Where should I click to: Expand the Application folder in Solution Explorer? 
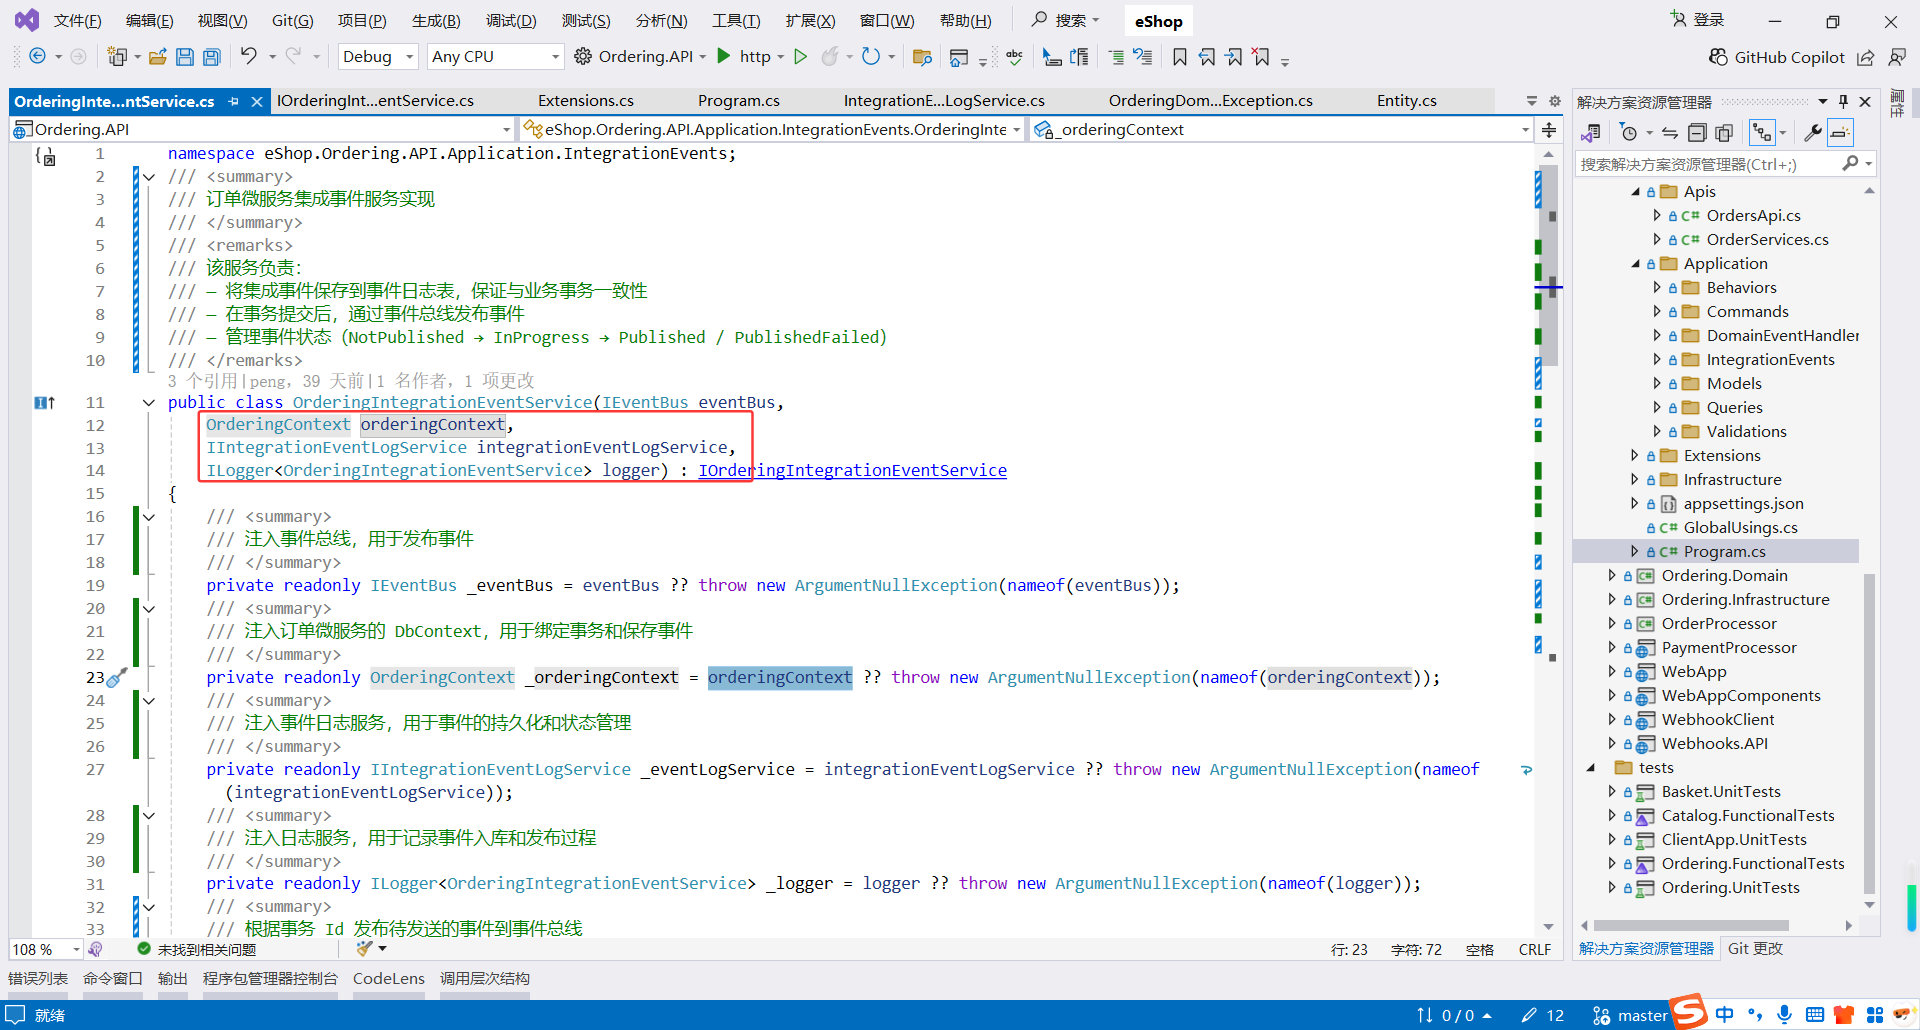(x=1637, y=263)
